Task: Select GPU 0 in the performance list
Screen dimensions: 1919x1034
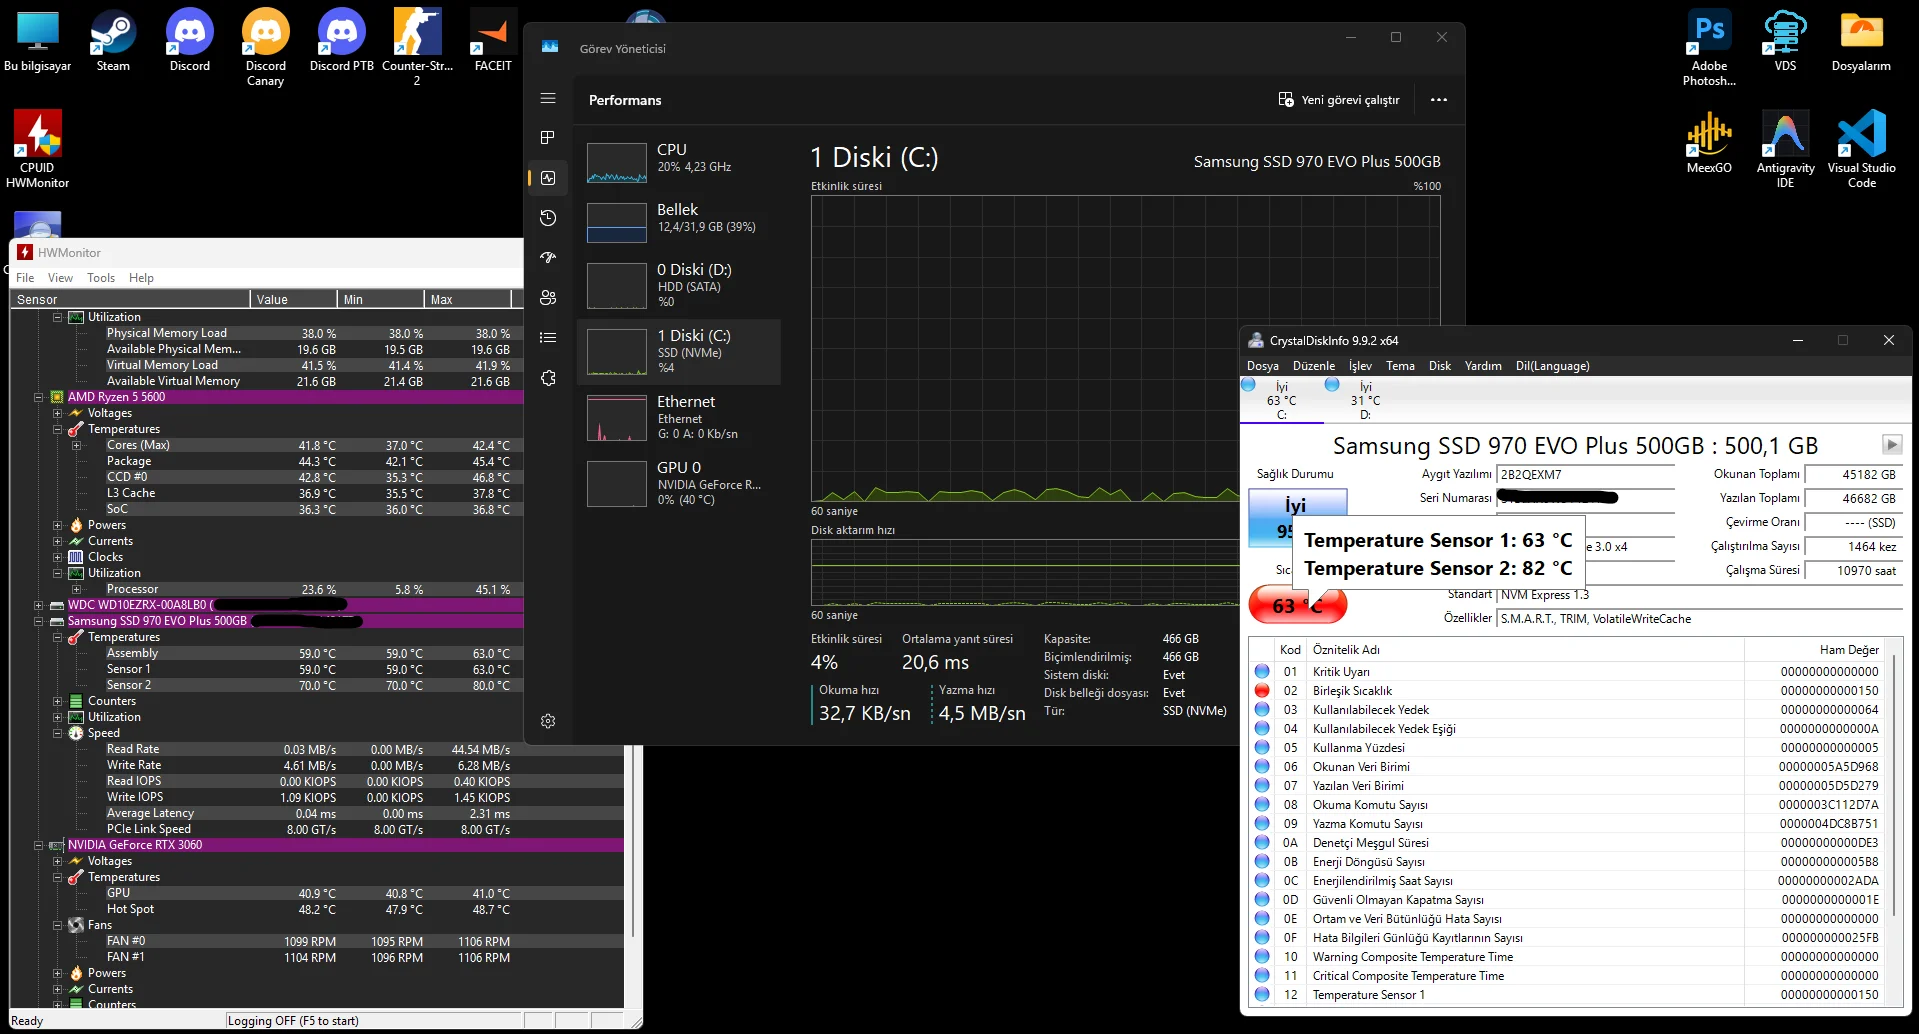Action: 679,484
